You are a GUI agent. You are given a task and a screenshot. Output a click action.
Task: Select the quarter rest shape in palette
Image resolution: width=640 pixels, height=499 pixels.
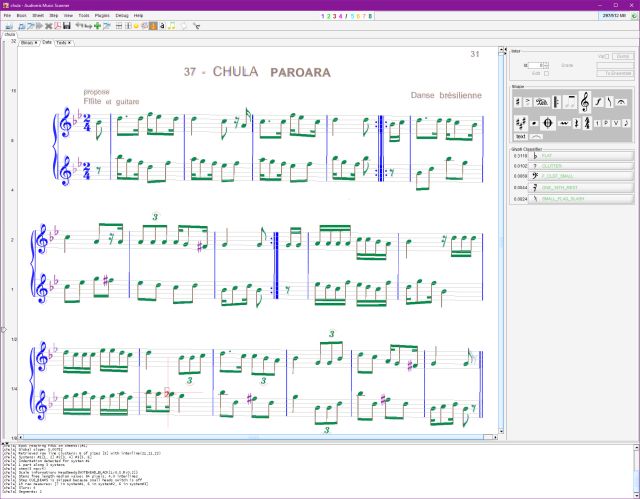(x=577, y=123)
